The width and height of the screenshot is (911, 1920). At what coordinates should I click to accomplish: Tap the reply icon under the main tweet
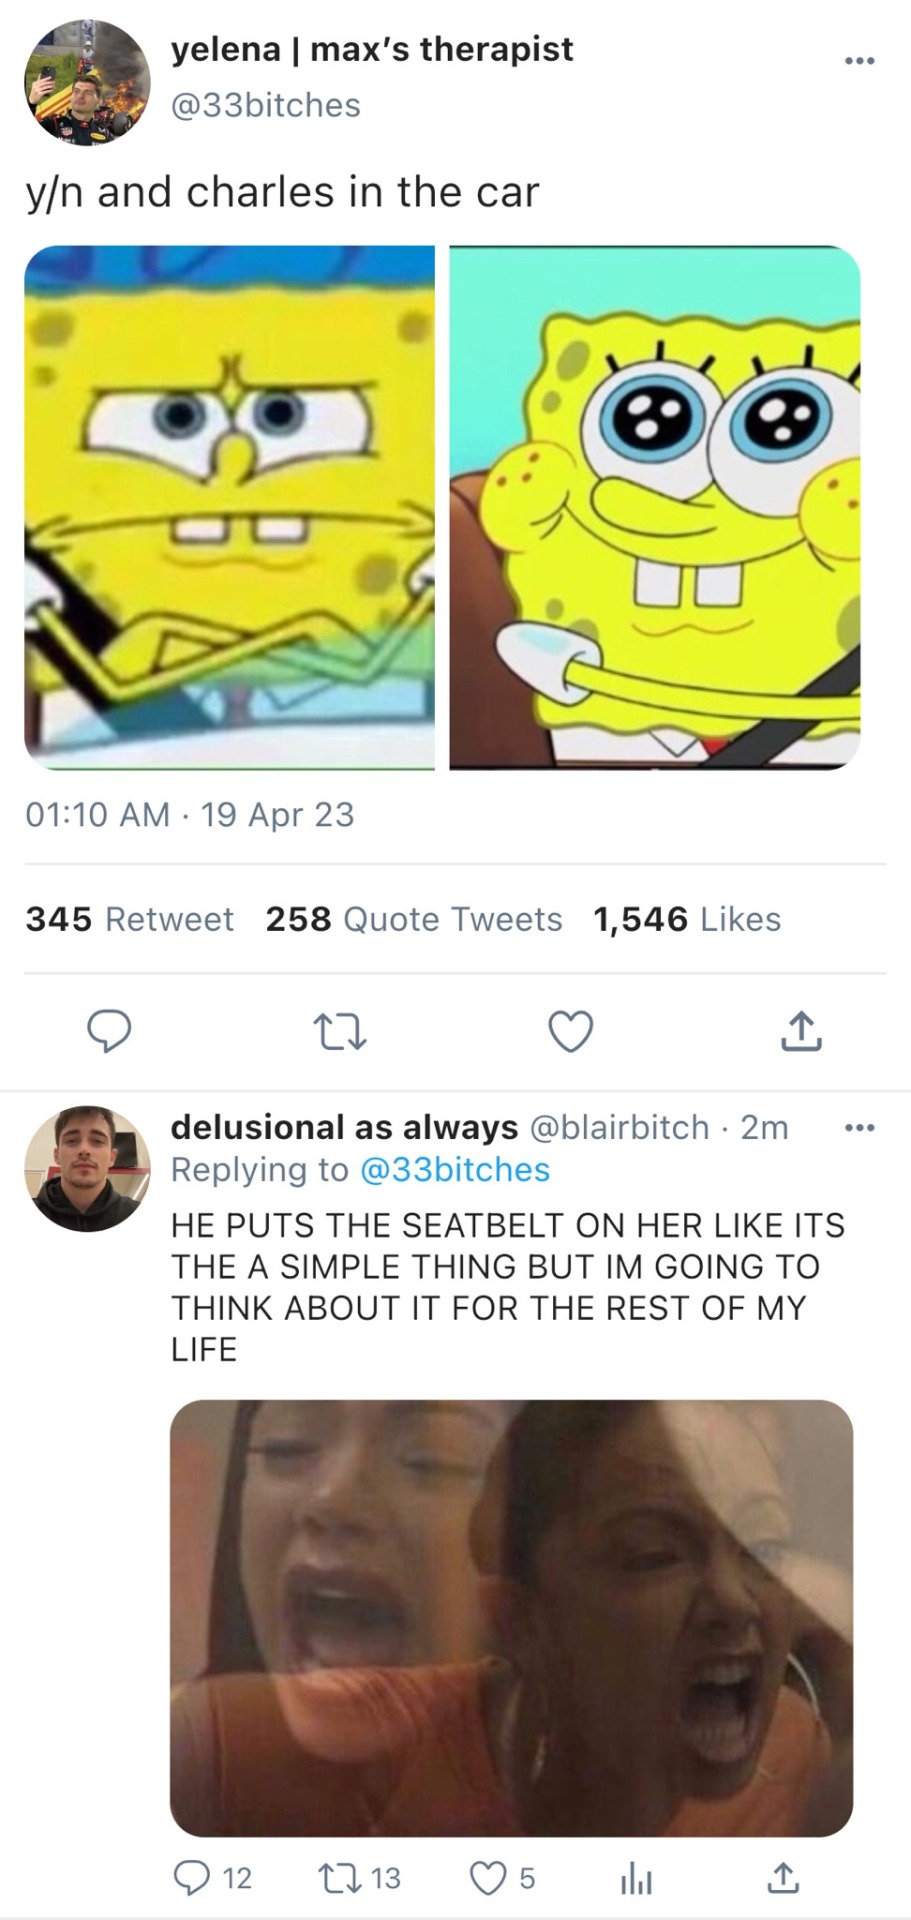point(109,1031)
